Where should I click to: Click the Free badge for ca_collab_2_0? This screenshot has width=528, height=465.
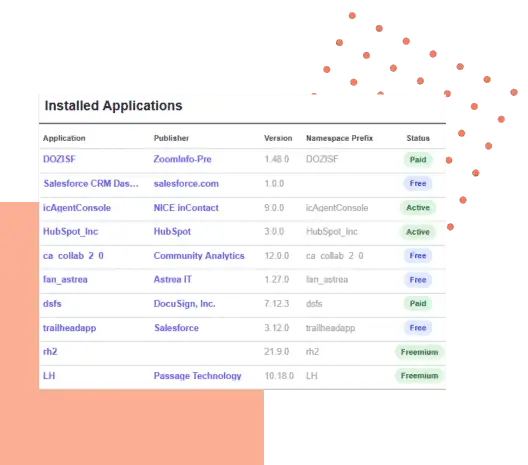click(x=418, y=256)
